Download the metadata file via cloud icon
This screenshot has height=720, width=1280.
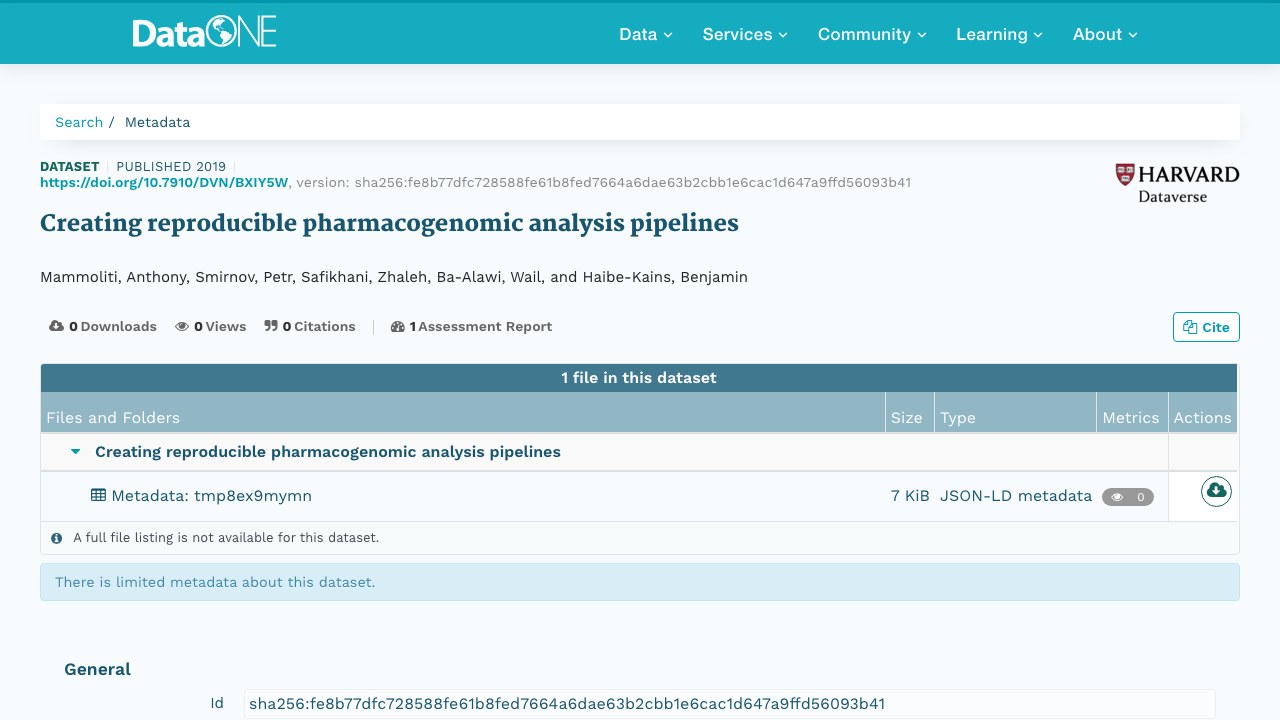1216,491
